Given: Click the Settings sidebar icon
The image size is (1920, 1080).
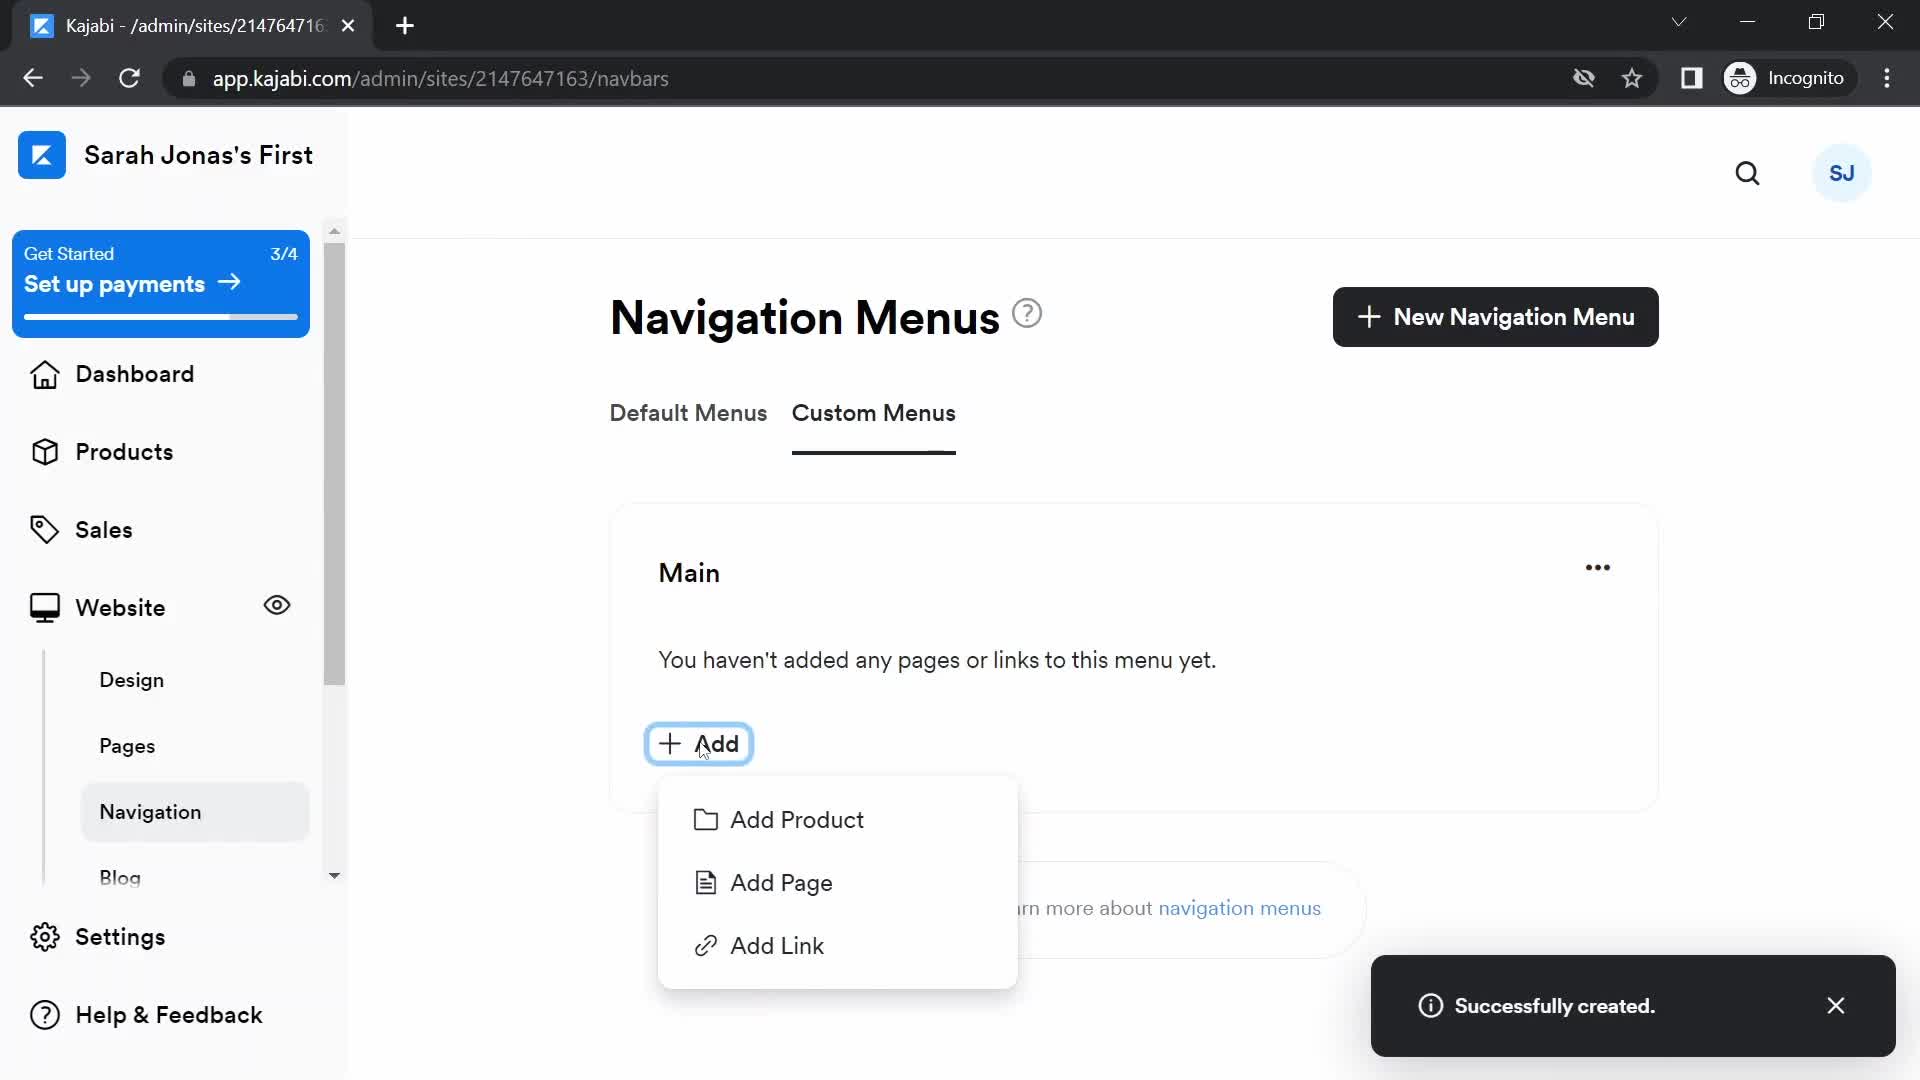Looking at the screenshot, I should [x=46, y=936].
